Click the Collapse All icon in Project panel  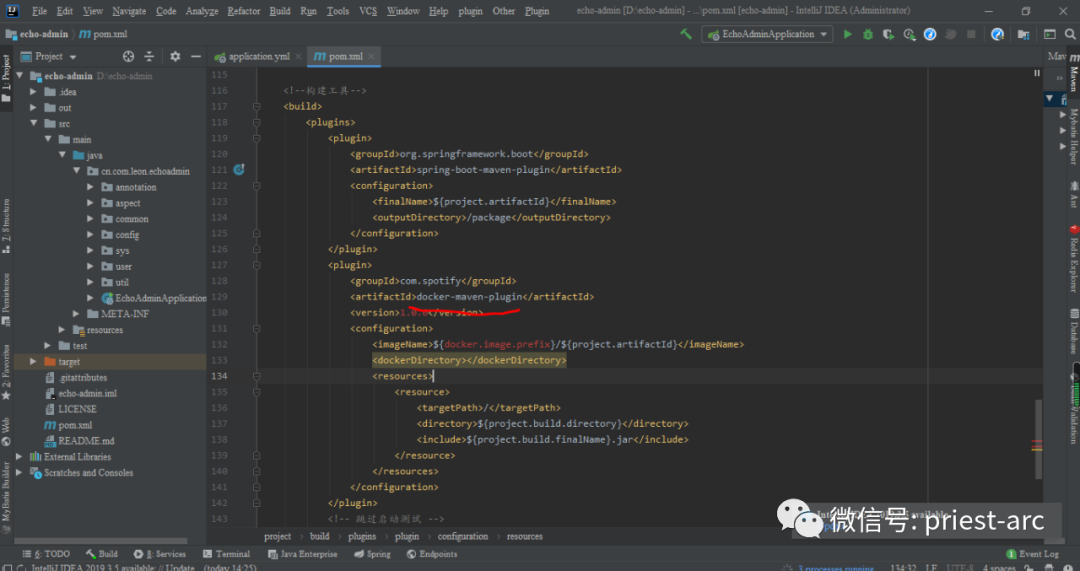click(149, 56)
